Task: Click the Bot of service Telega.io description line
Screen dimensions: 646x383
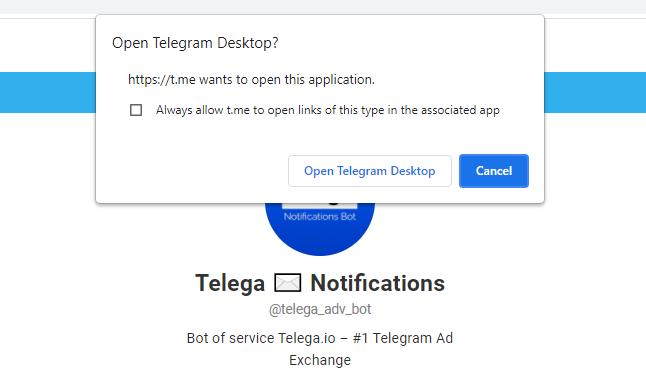Action: pyautogui.click(x=320, y=338)
